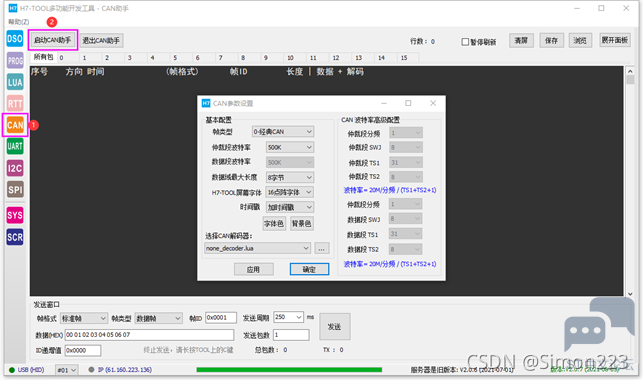Click the 展开面板 button
Screen dimensions: 643x380
pyautogui.click(x=615, y=40)
